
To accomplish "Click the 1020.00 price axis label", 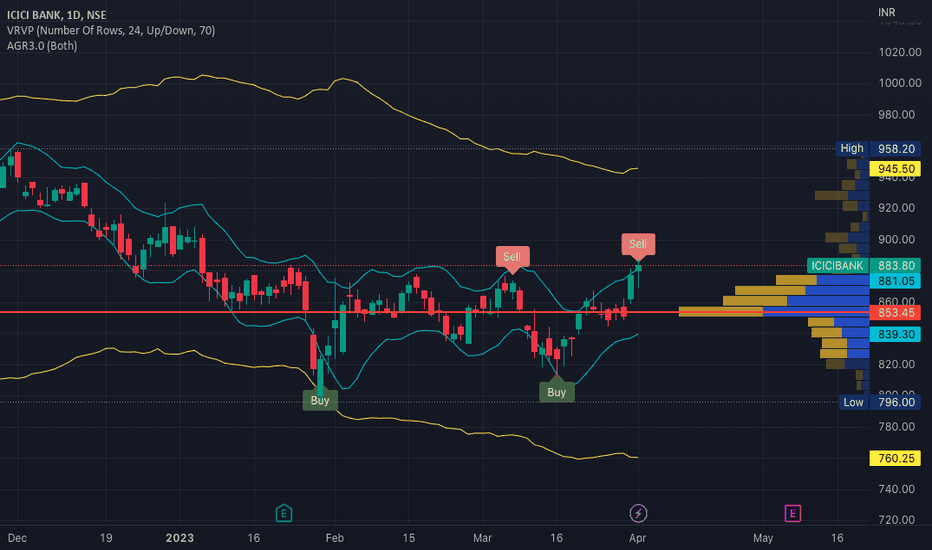I will coord(900,52).
